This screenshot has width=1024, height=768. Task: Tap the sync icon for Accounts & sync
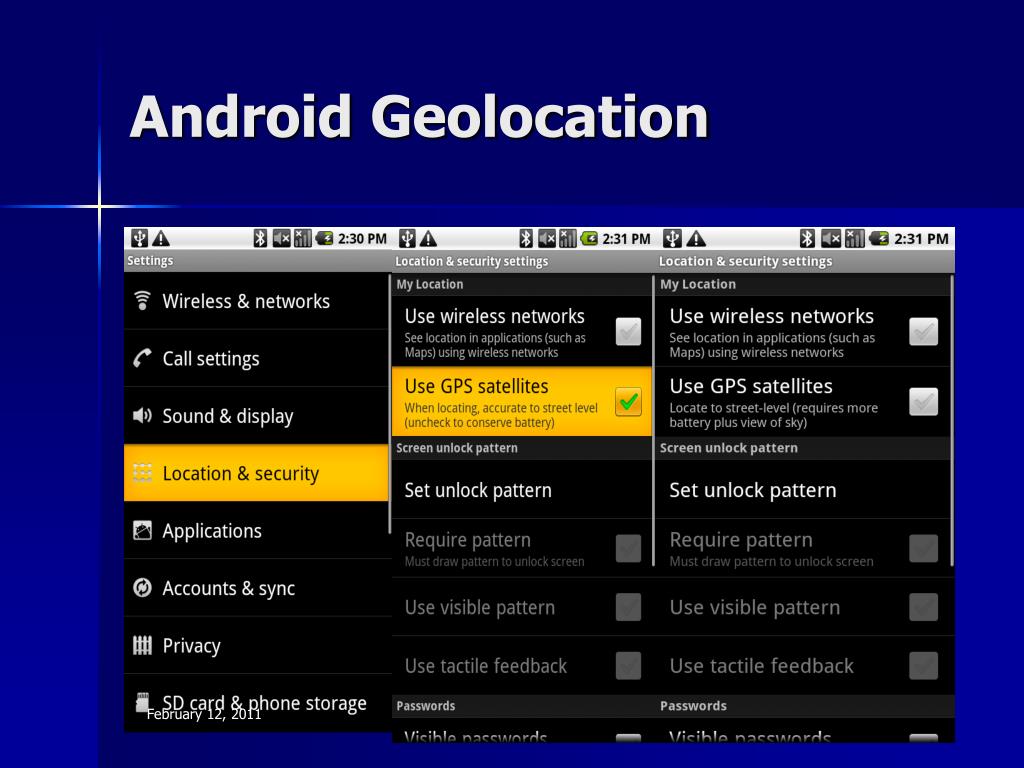pyautogui.click(x=142, y=588)
